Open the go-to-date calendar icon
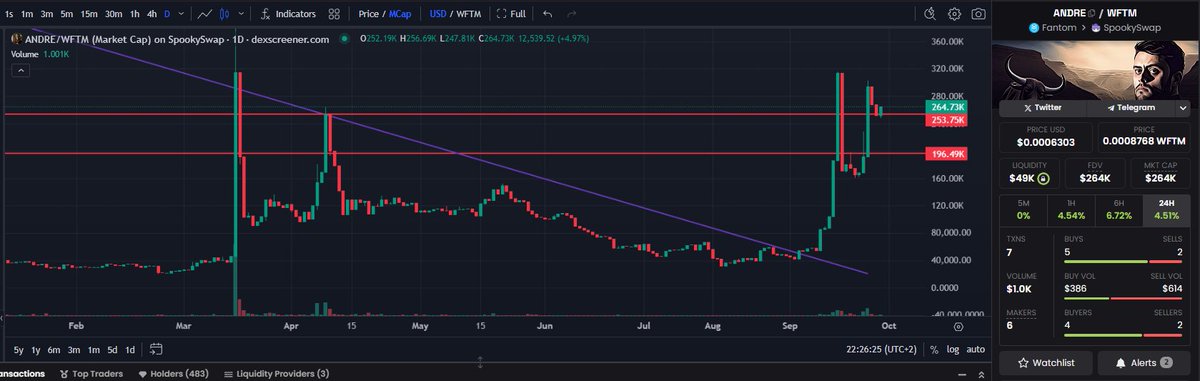This screenshot has width=1200, height=381. coord(156,350)
